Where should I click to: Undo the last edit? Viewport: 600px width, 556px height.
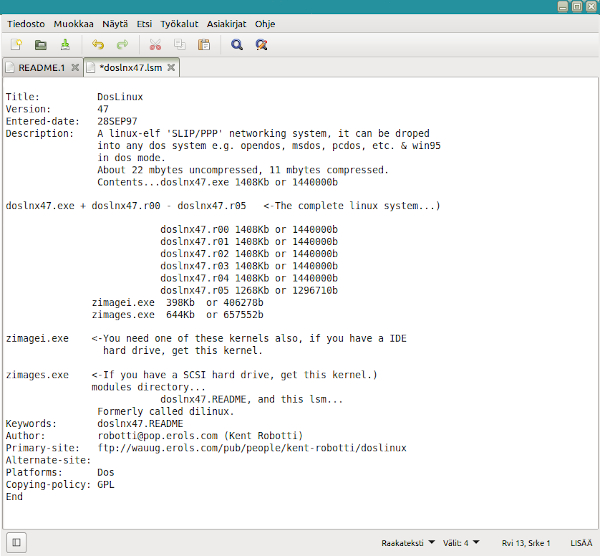coord(98,45)
